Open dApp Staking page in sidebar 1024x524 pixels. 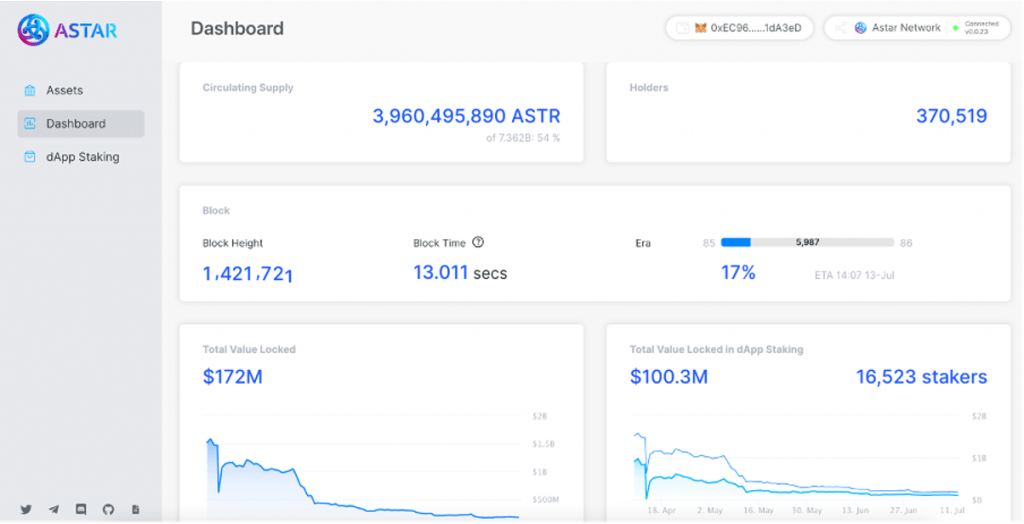(82, 157)
